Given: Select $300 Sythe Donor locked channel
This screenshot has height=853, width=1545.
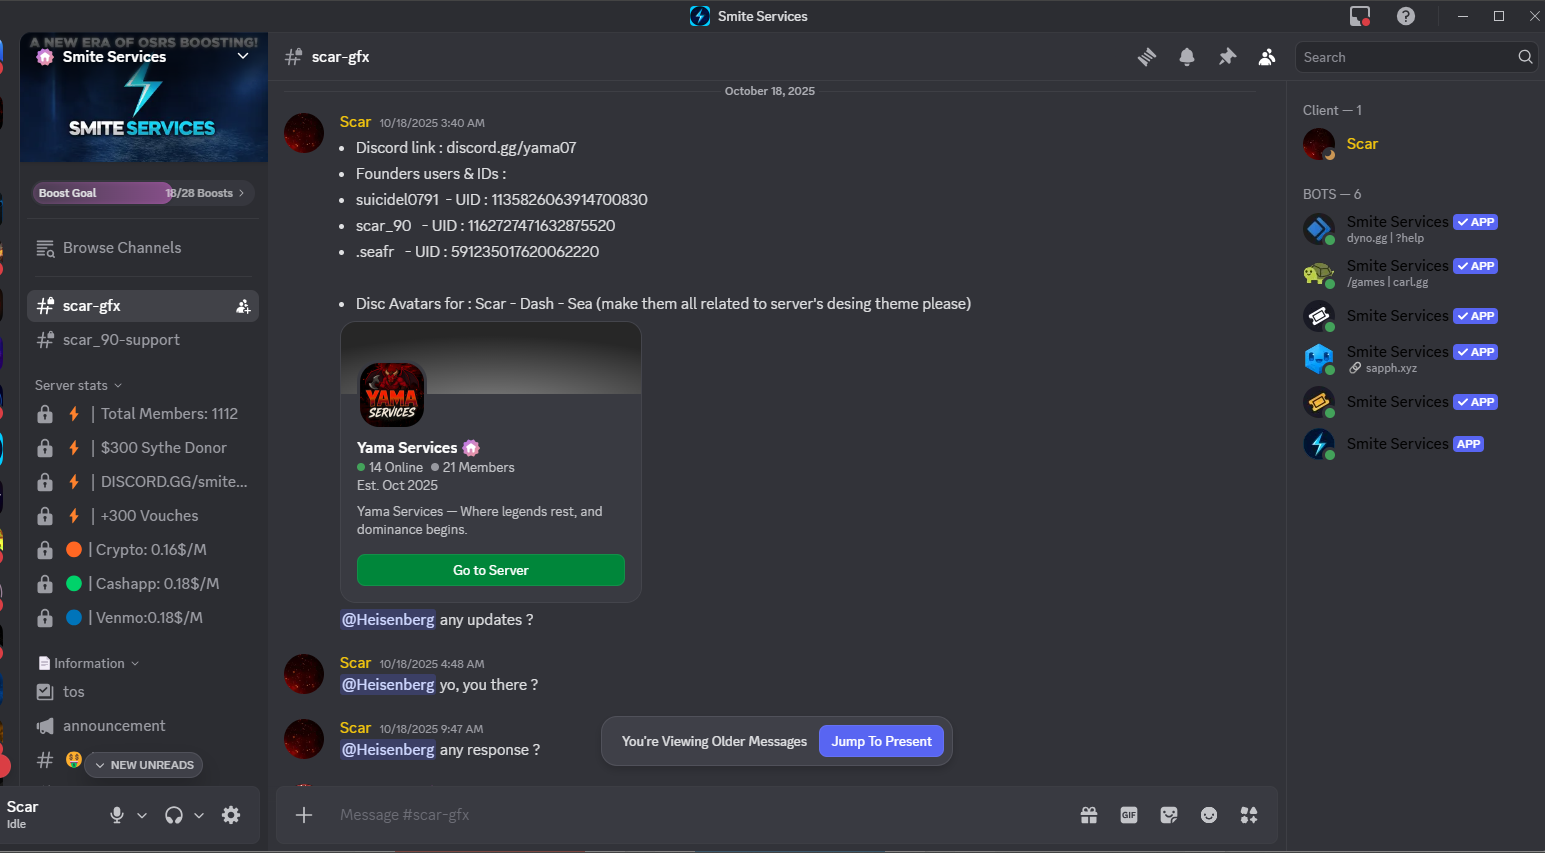Looking at the screenshot, I should 143,448.
